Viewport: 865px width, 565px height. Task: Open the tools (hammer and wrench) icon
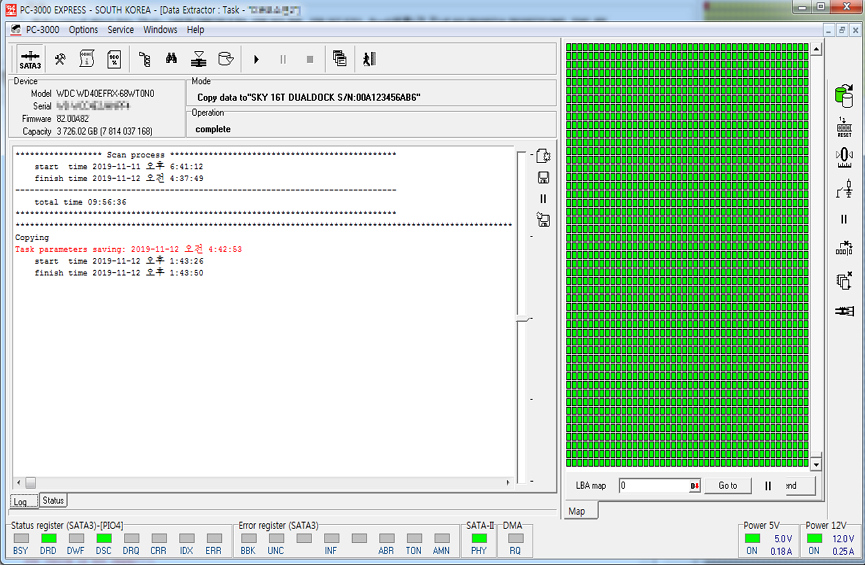[x=60, y=59]
